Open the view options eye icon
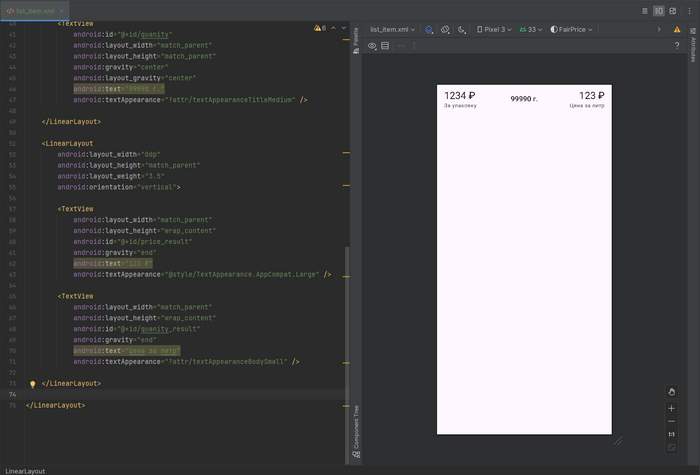 click(373, 45)
